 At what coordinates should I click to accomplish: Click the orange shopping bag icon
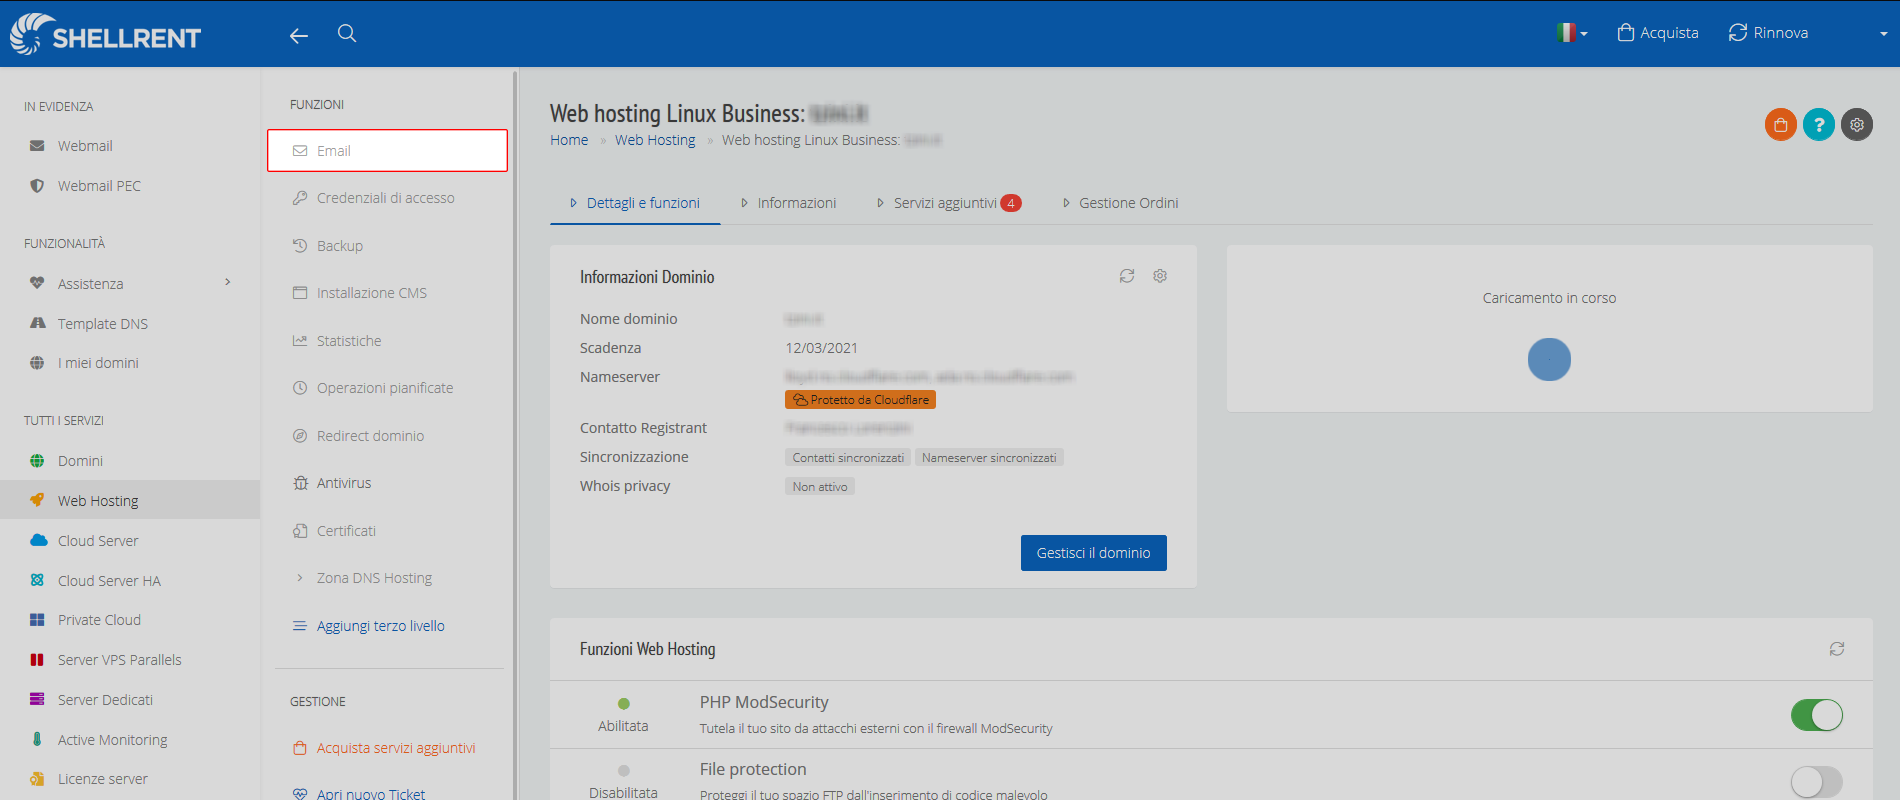(x=1780, y=125)
